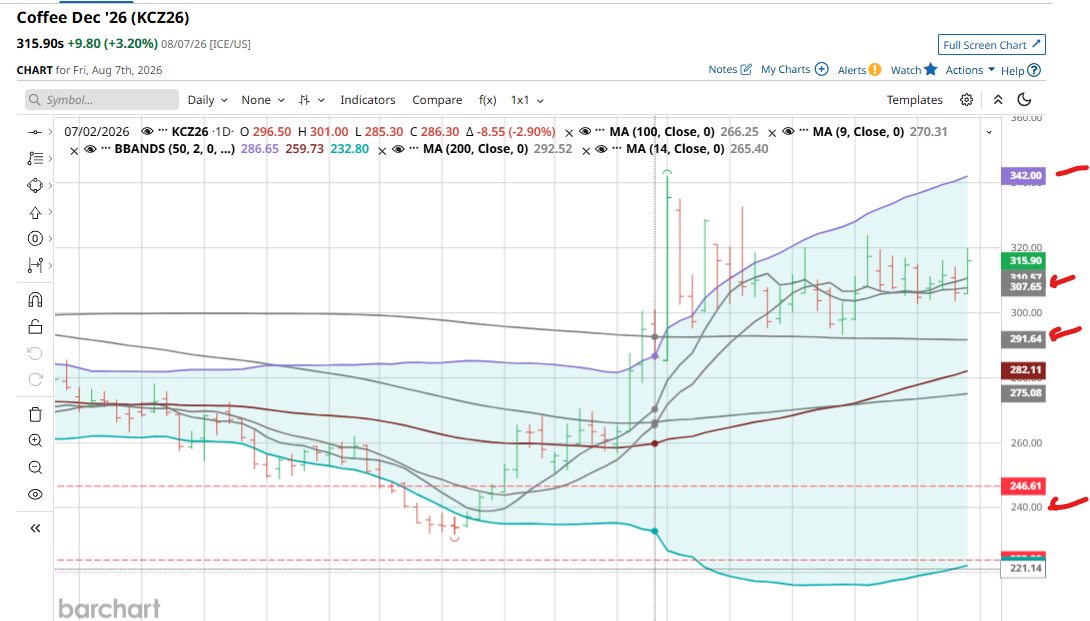Open the f(x) expressions menu
This screenshot has width=1090, height=621.
(x=487, y=99)
